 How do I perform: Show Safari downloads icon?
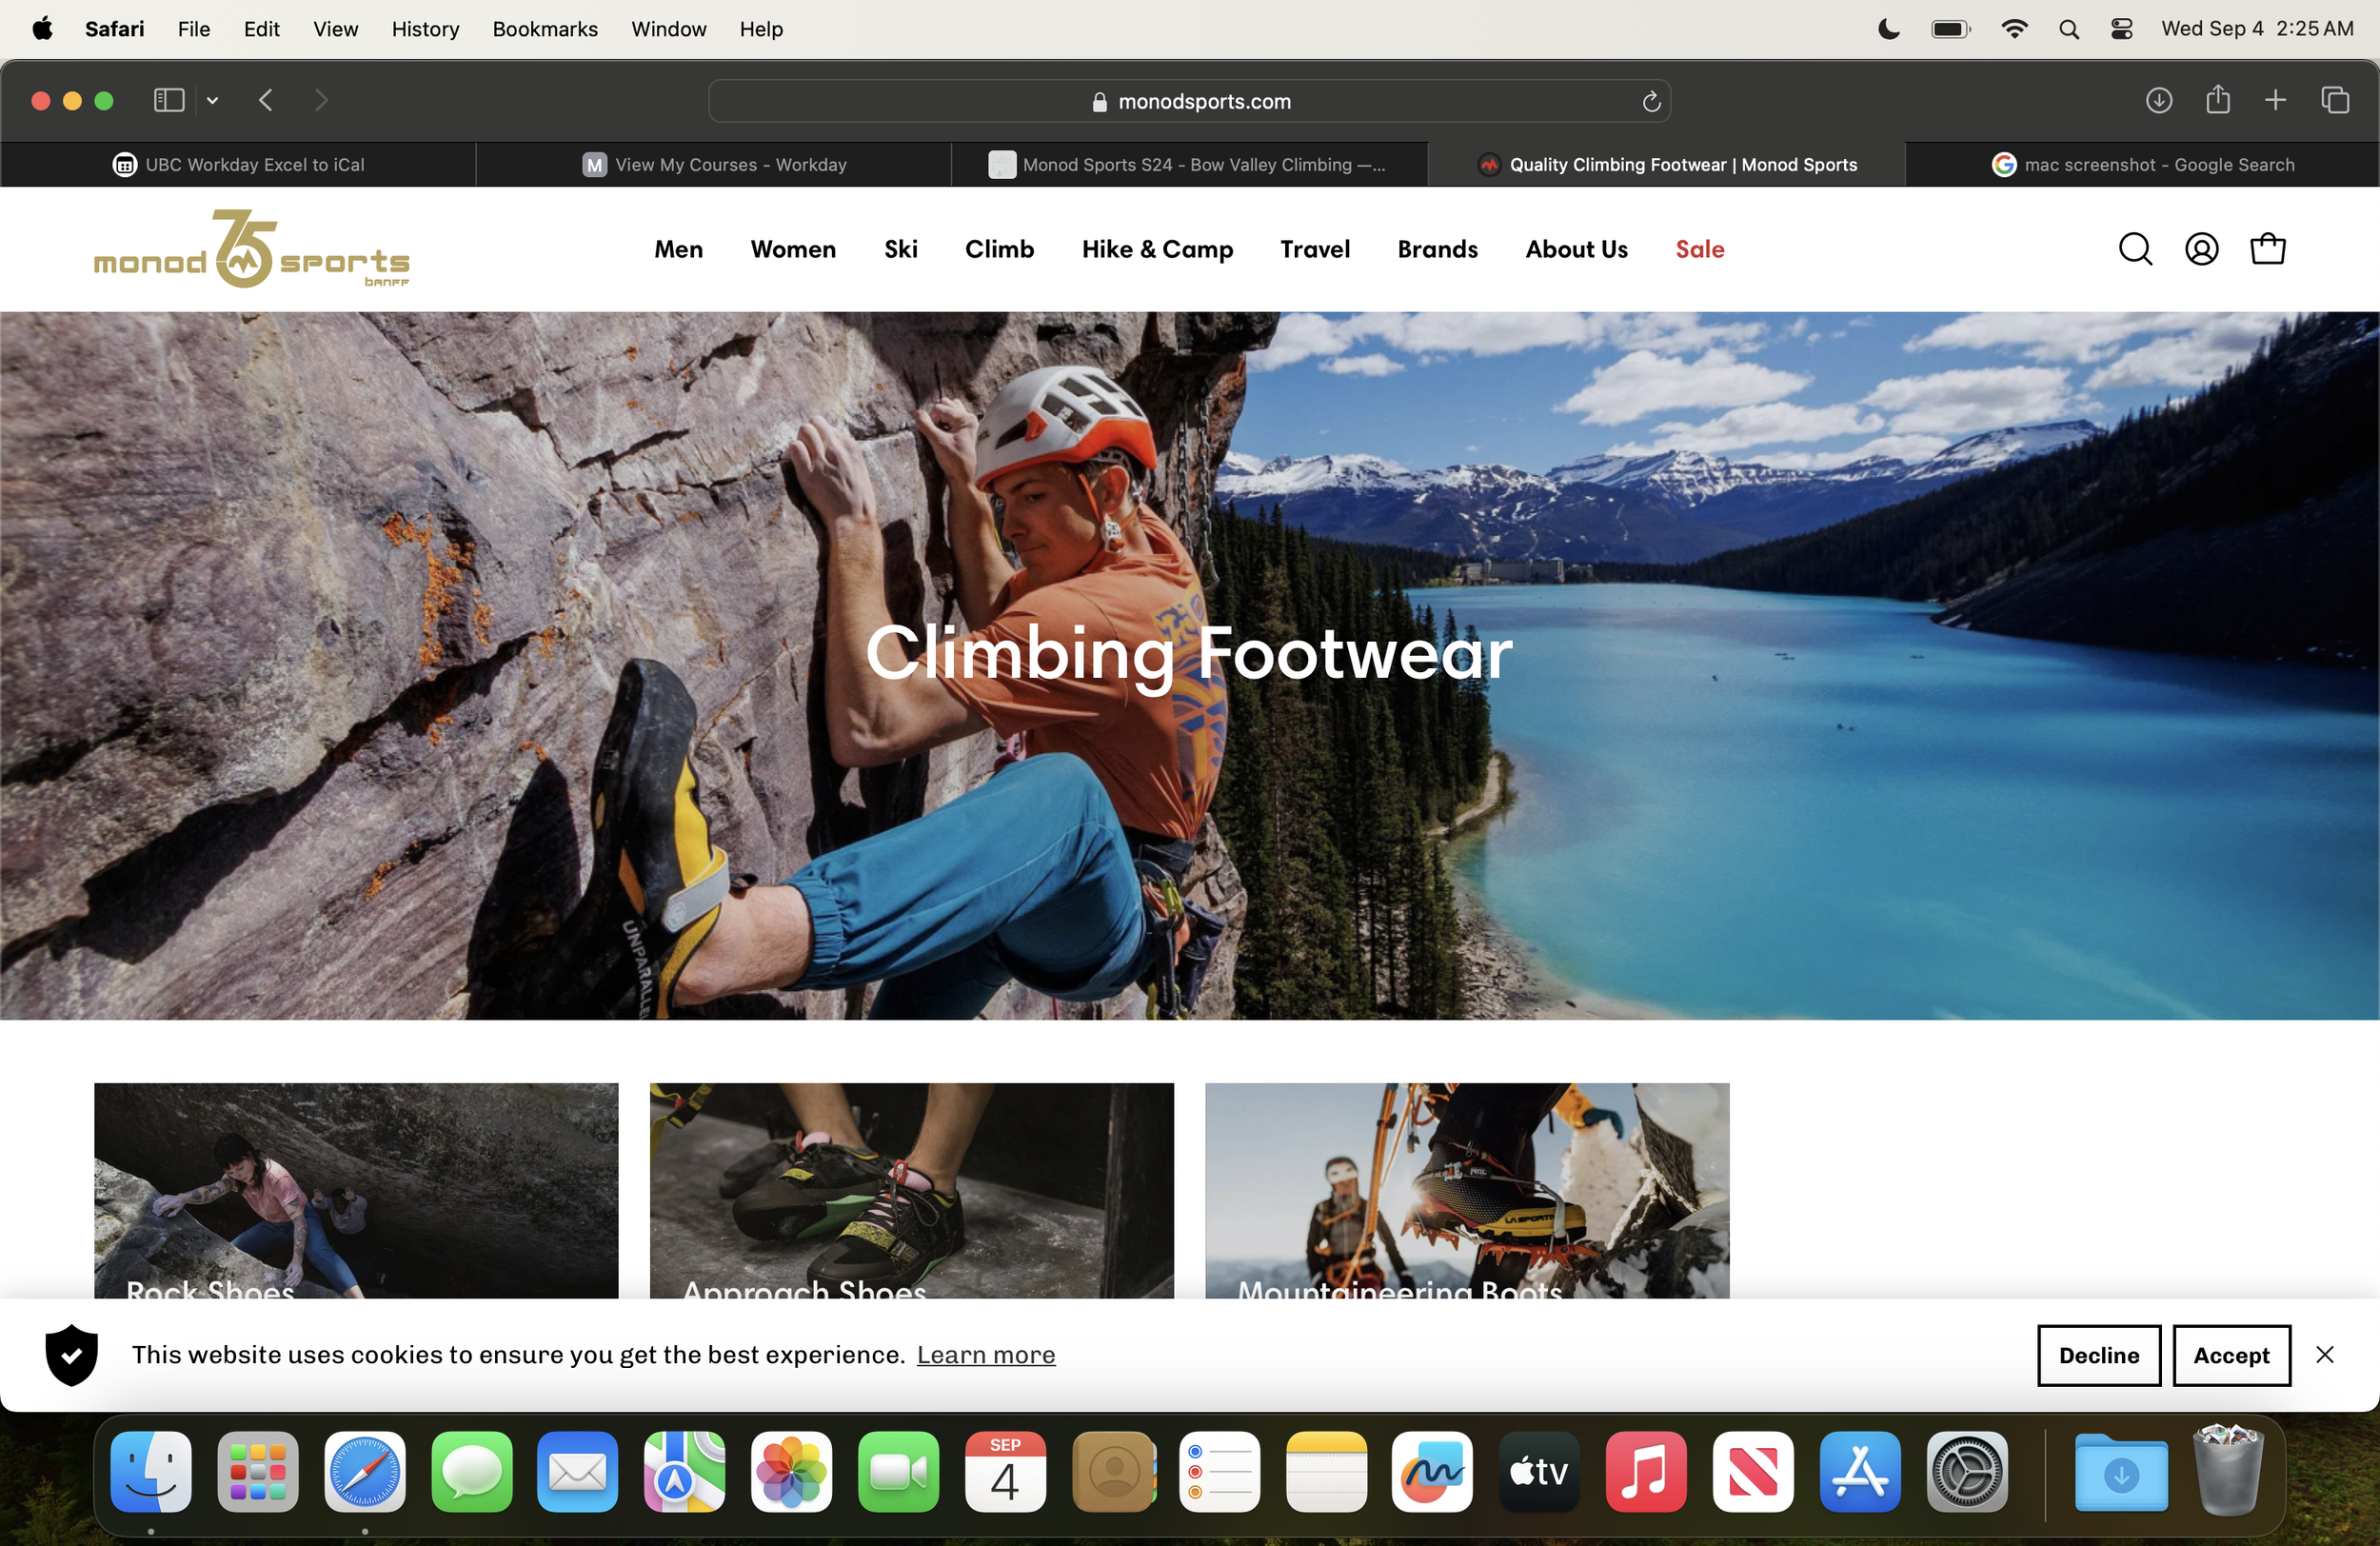pos(2158,100)
